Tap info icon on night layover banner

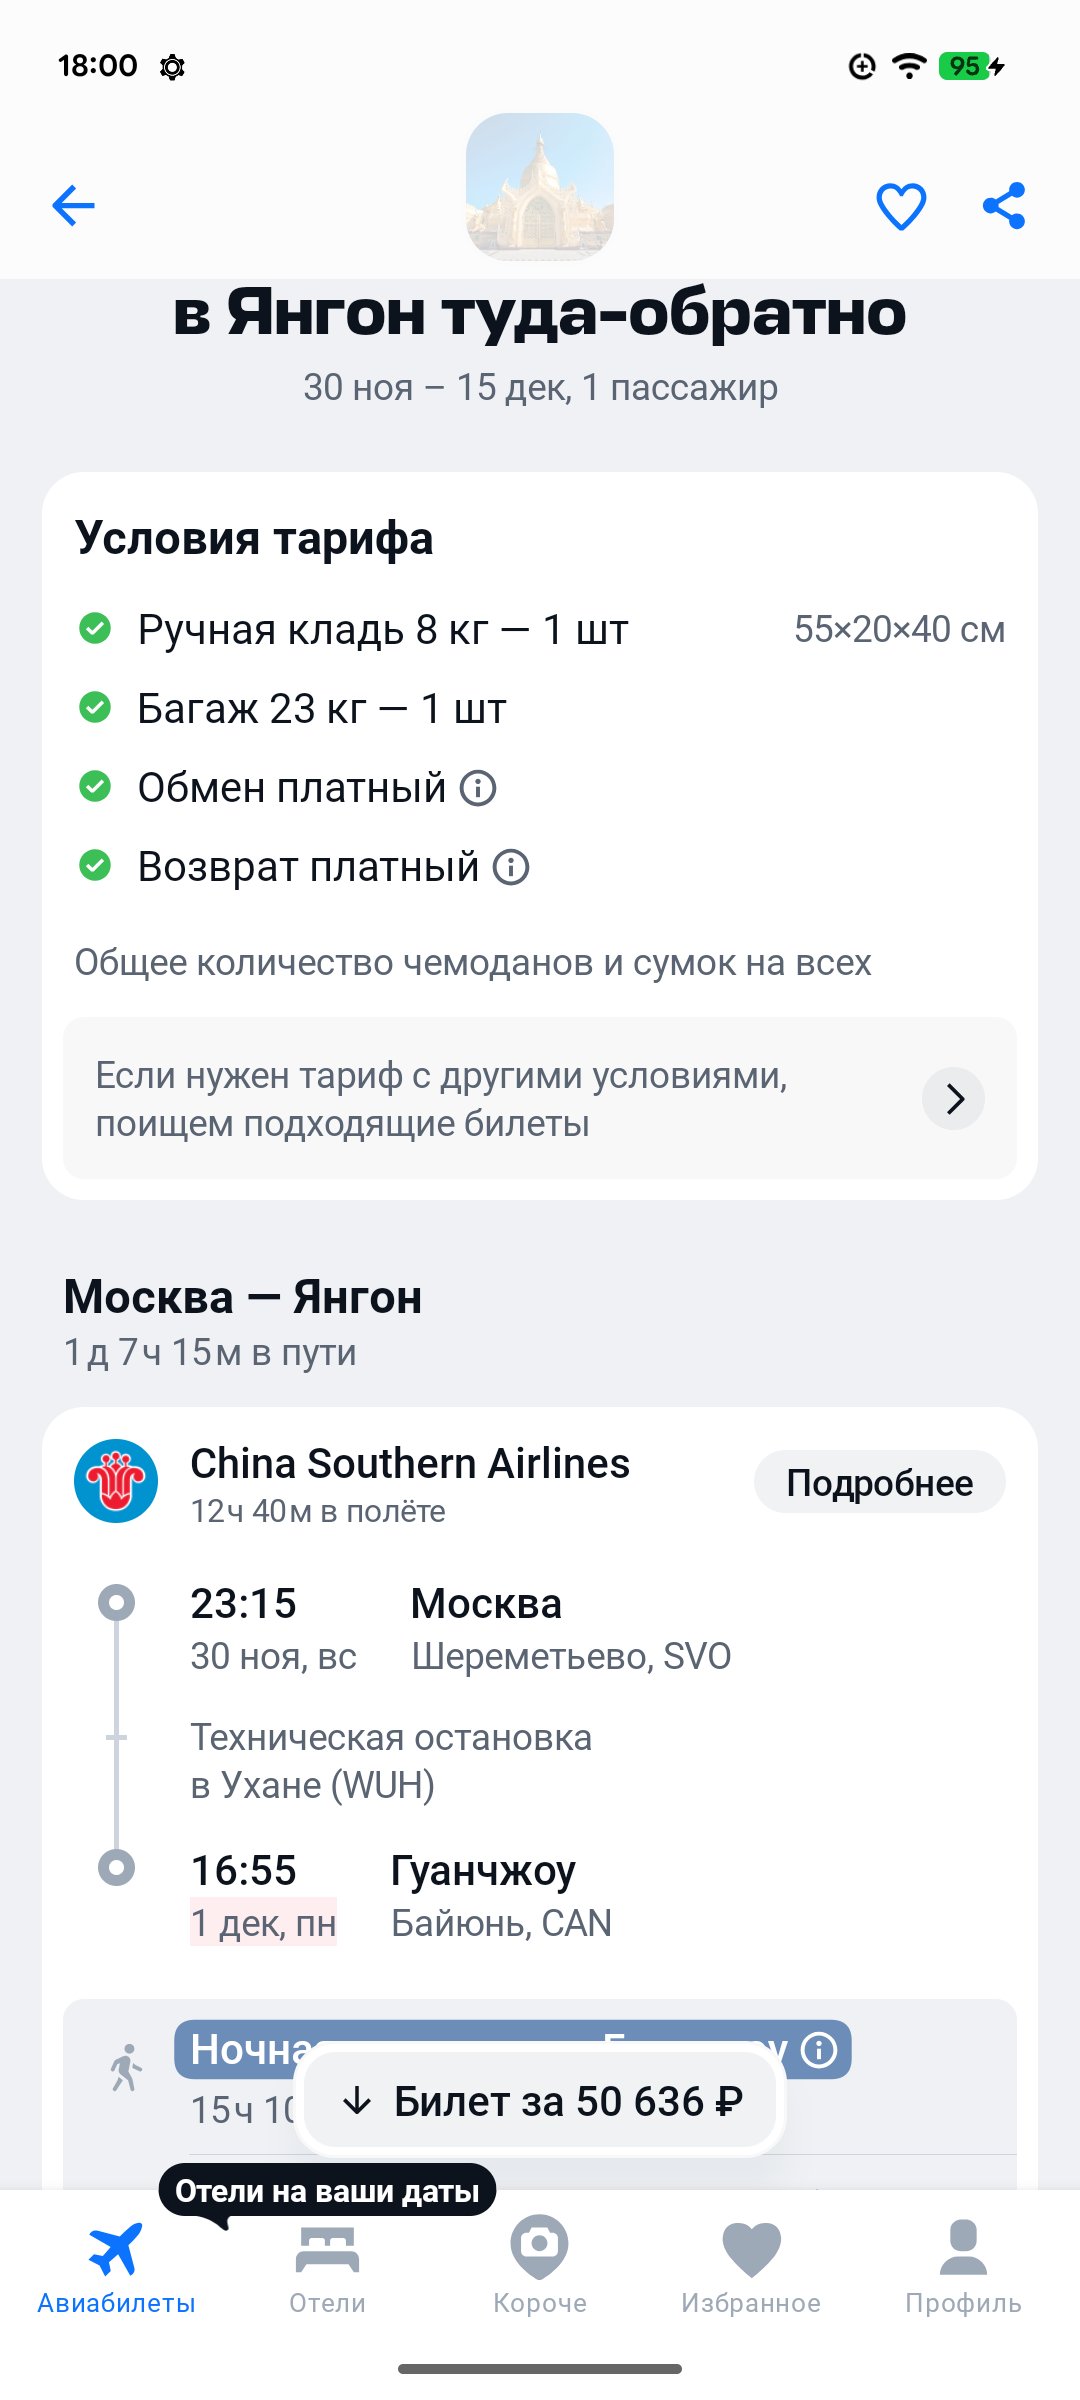pos(819,2050)
